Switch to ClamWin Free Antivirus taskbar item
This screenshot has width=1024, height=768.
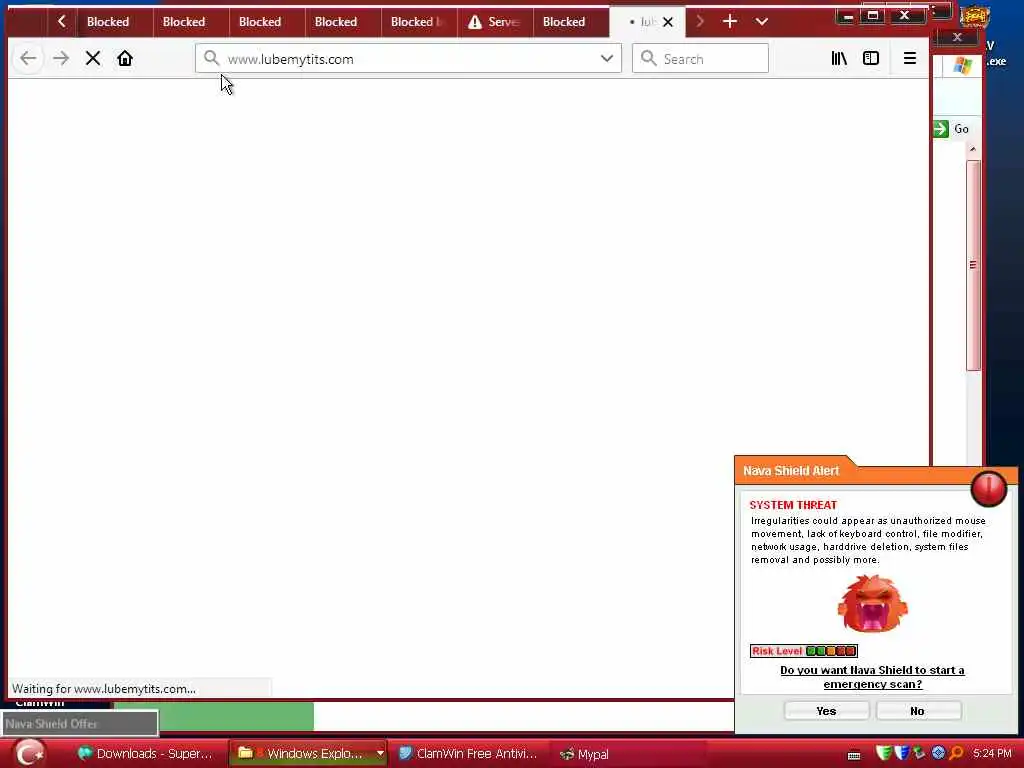[468, 754]
